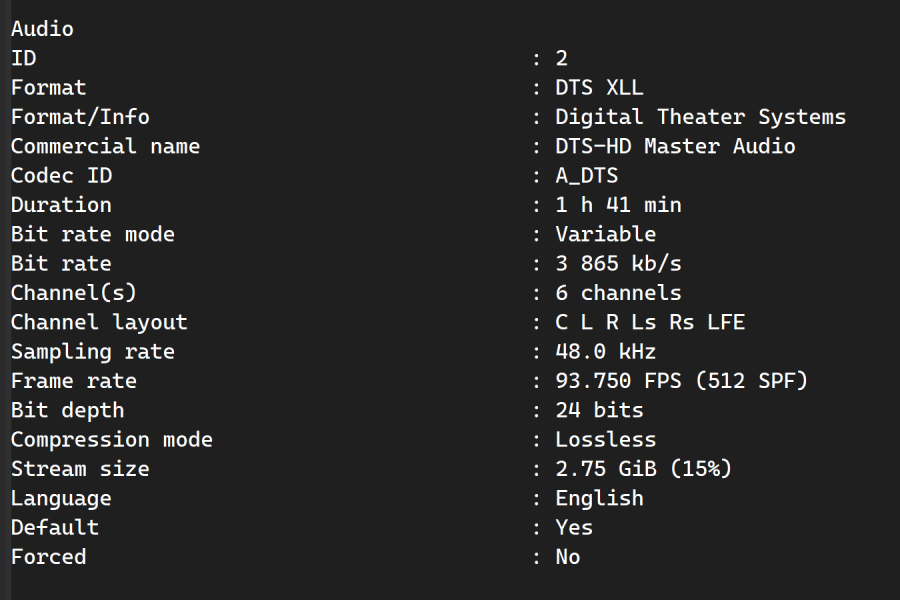Click the "Variable" bit rate mode value
900x600 pixels.
(x=605, y=234)
